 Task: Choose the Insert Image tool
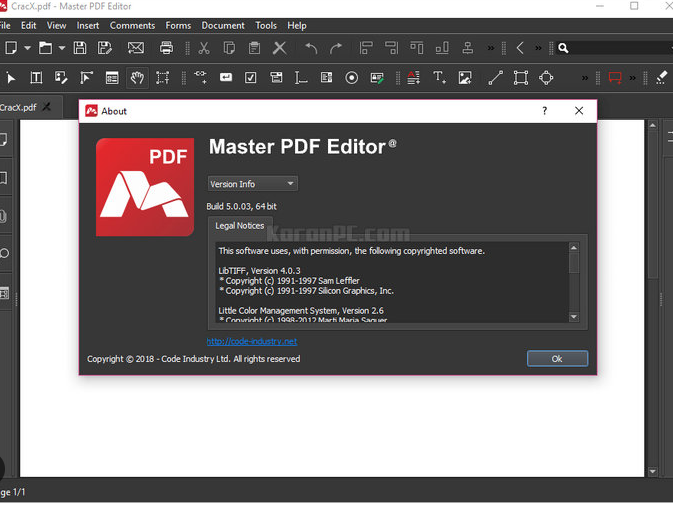tap(465, 78)
